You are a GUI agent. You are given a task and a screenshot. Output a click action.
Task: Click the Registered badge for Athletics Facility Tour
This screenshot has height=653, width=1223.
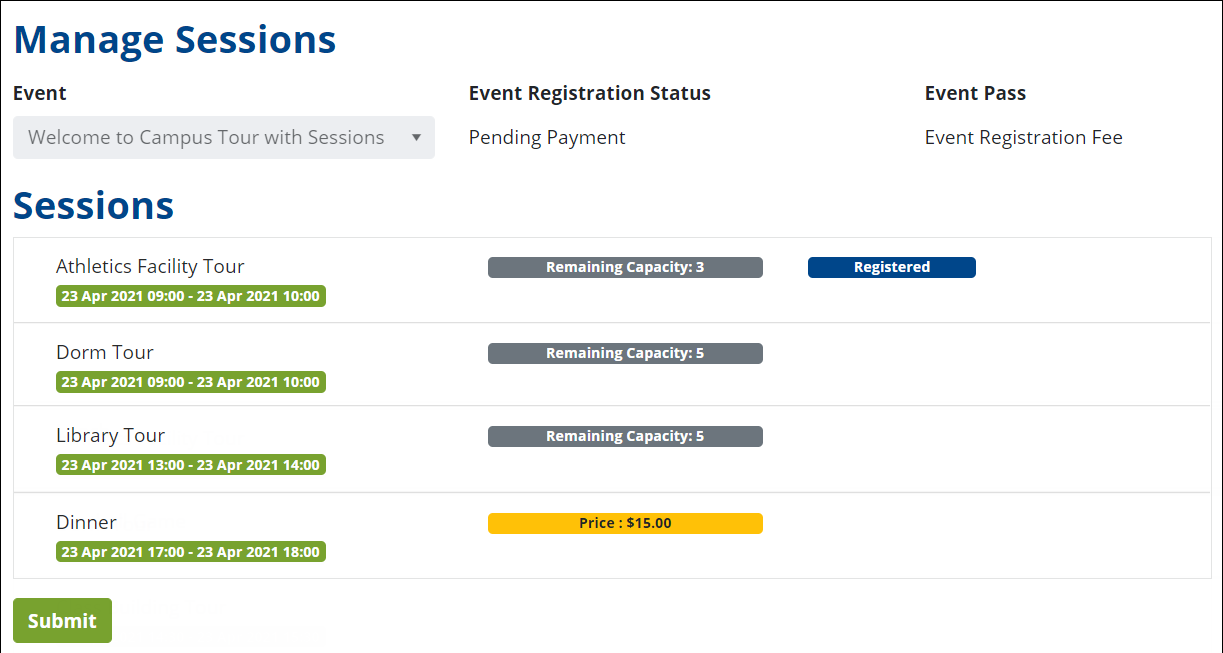891,267
